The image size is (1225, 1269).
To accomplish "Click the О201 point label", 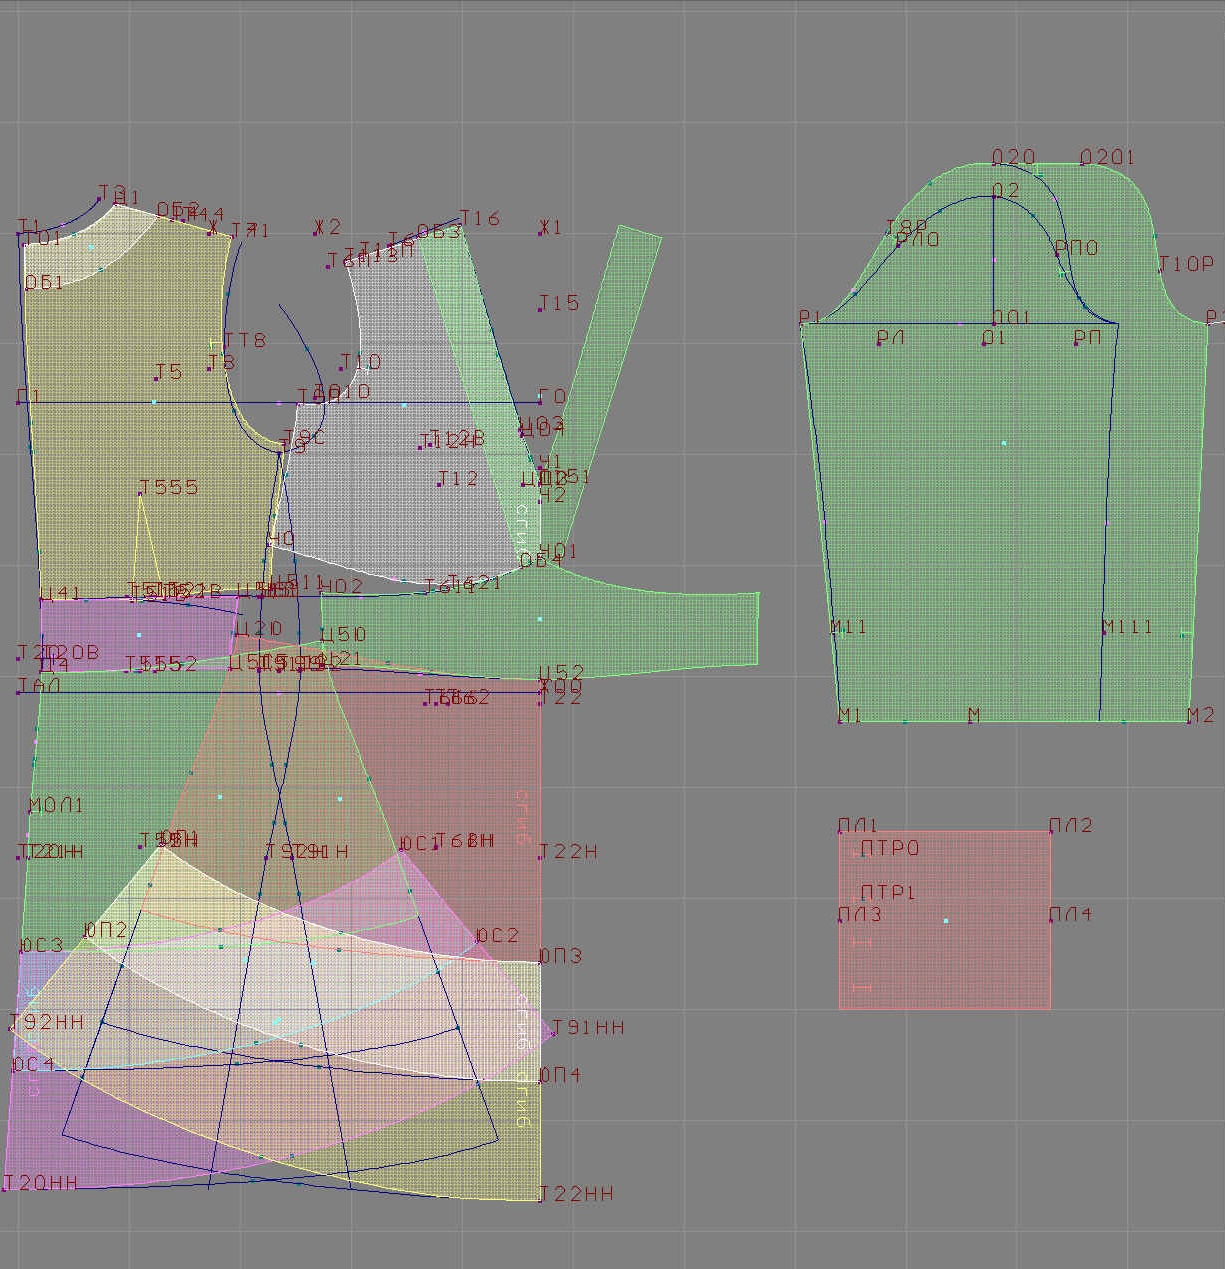I will coord(1108,157).
